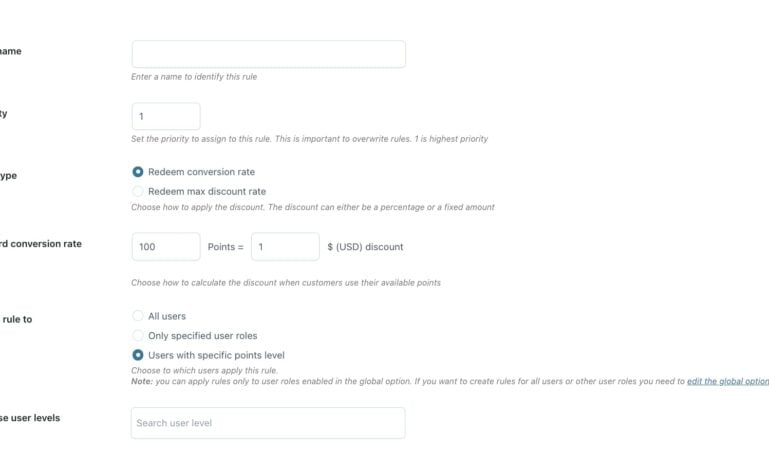Click the "Only specified user roles" label text

coord(203,335)
